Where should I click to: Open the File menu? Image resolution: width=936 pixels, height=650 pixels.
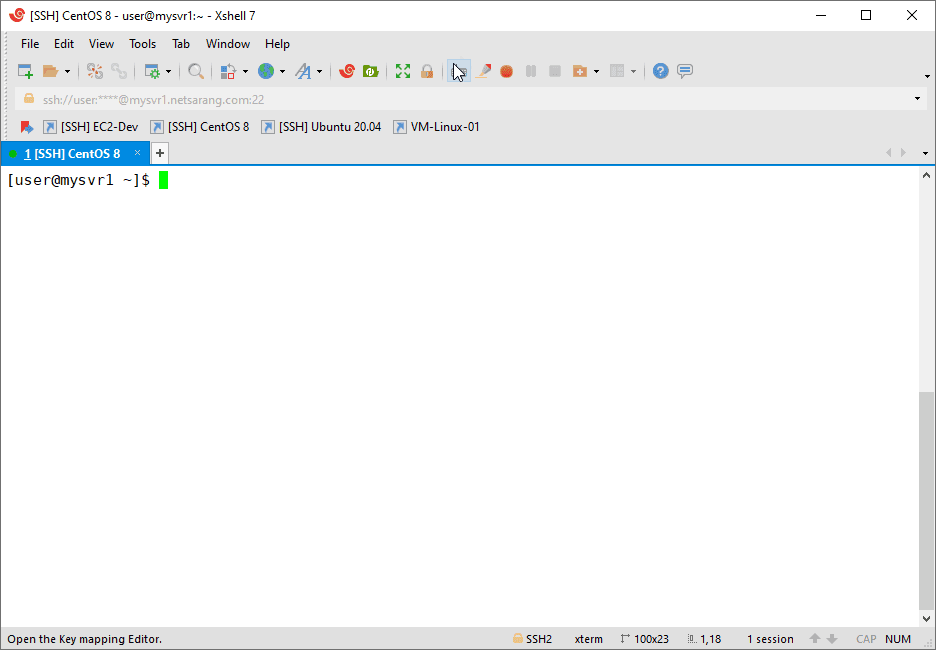click(x=30, y=44)
